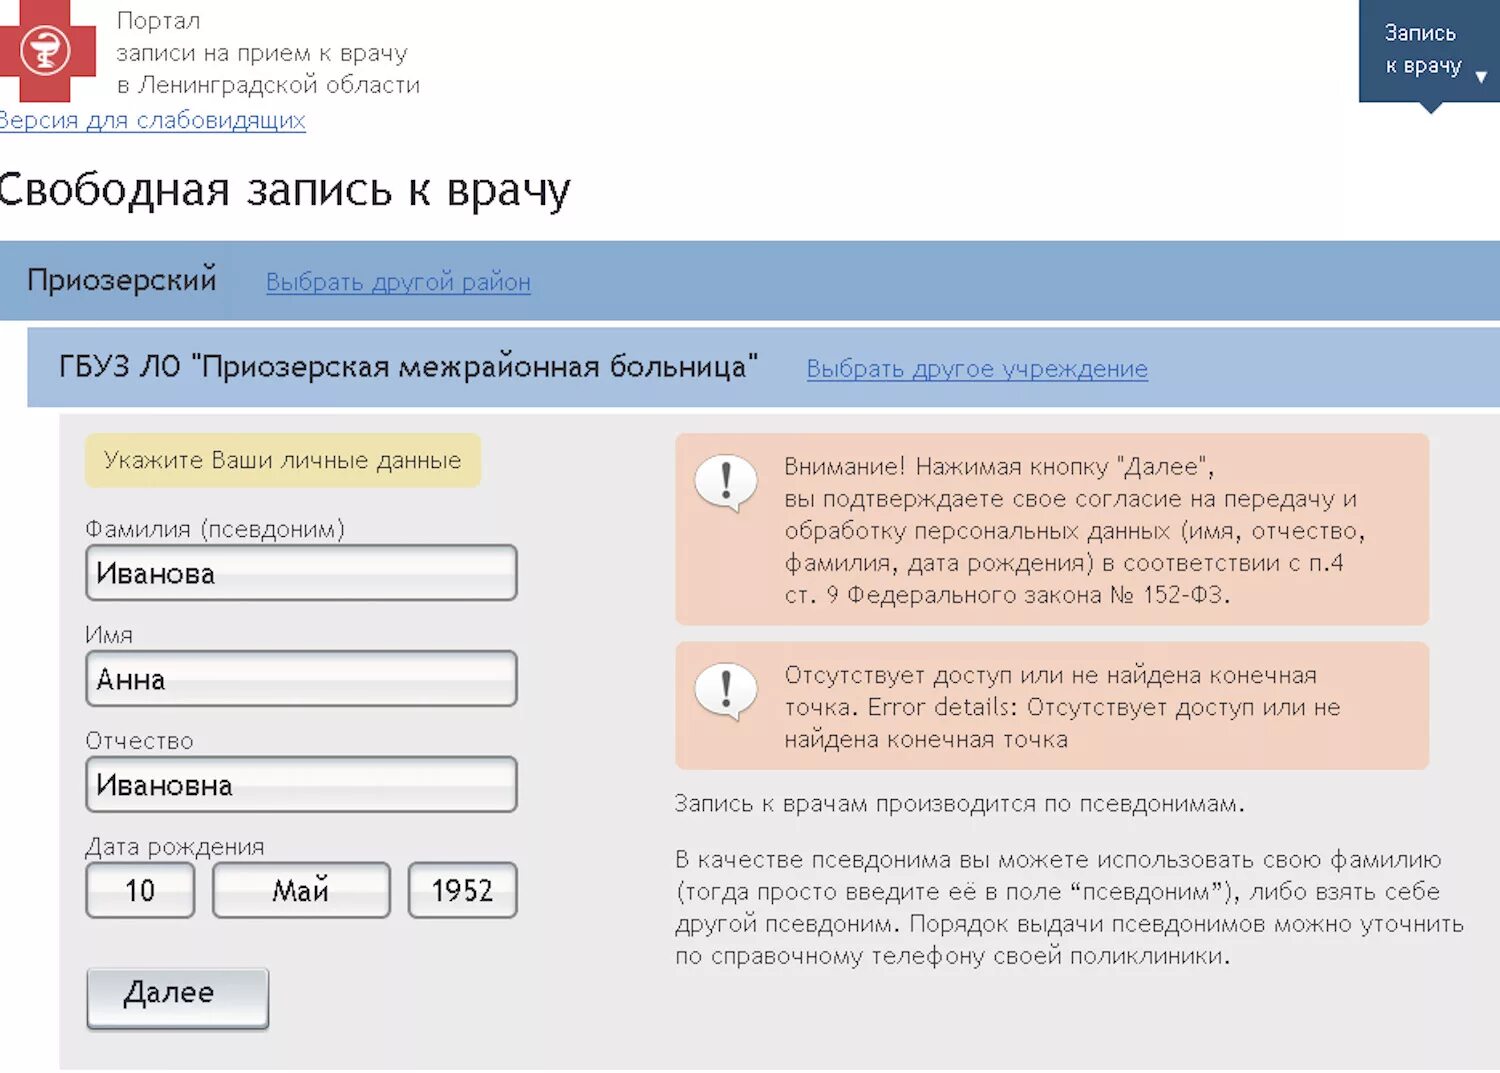The image size is (1500, 1073).
Task: Click exclamation icon in Отсутствует доступ error
Action: [726, 692]
